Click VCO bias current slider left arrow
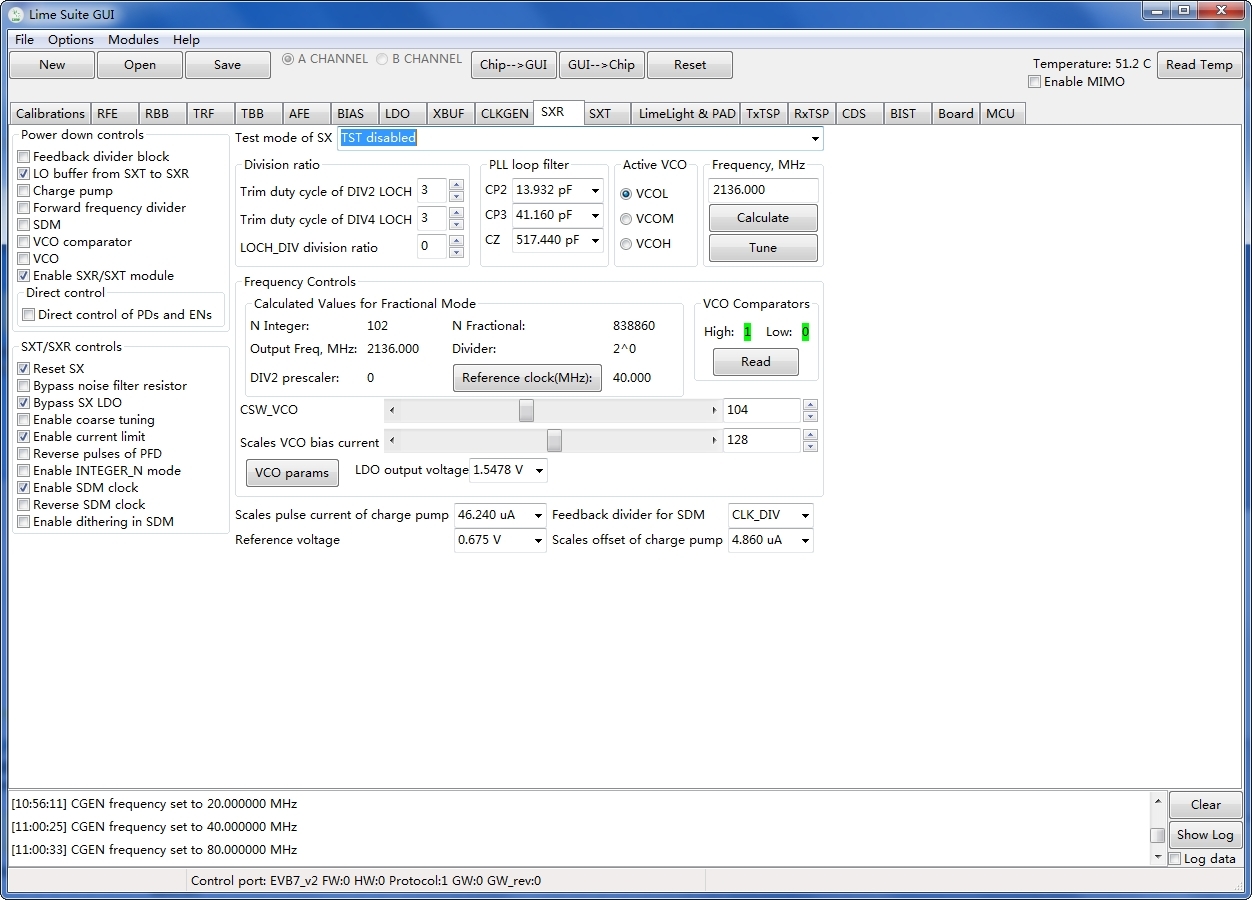 click(392, 441)
